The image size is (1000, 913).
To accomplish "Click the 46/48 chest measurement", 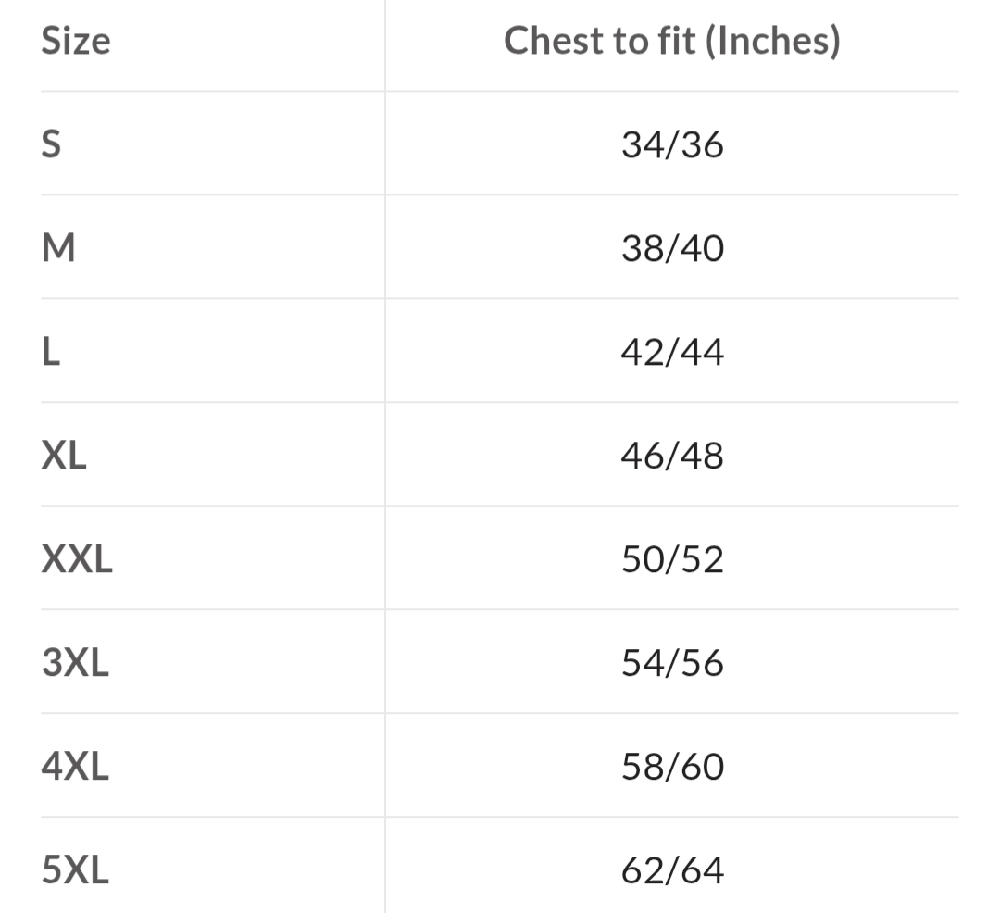I will pos(672,457).
